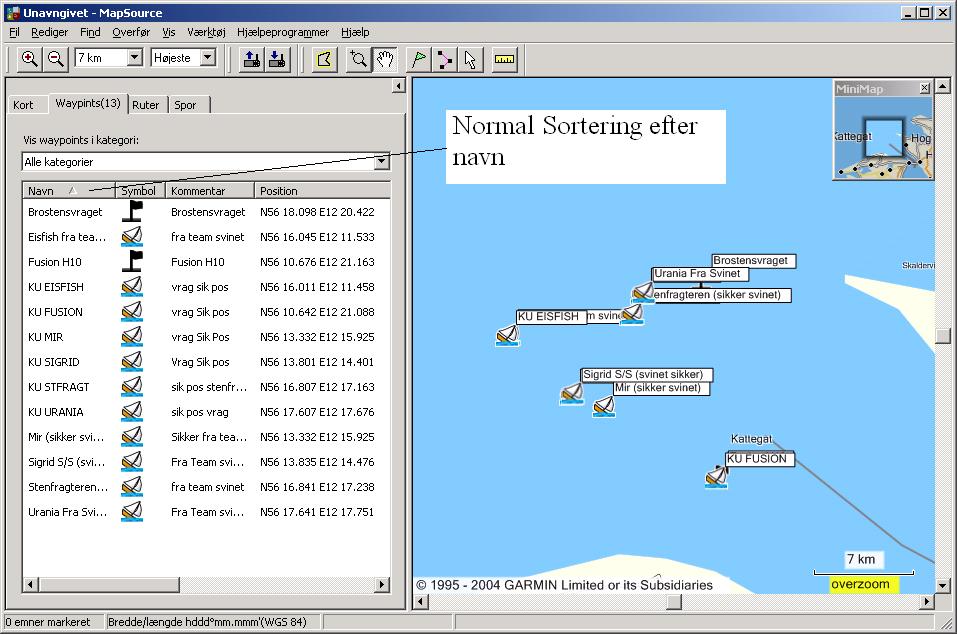The width and height of the screenshot is (957, 634).
Task: Click waypoint list scroll right arrow
Action: (382, 585)
